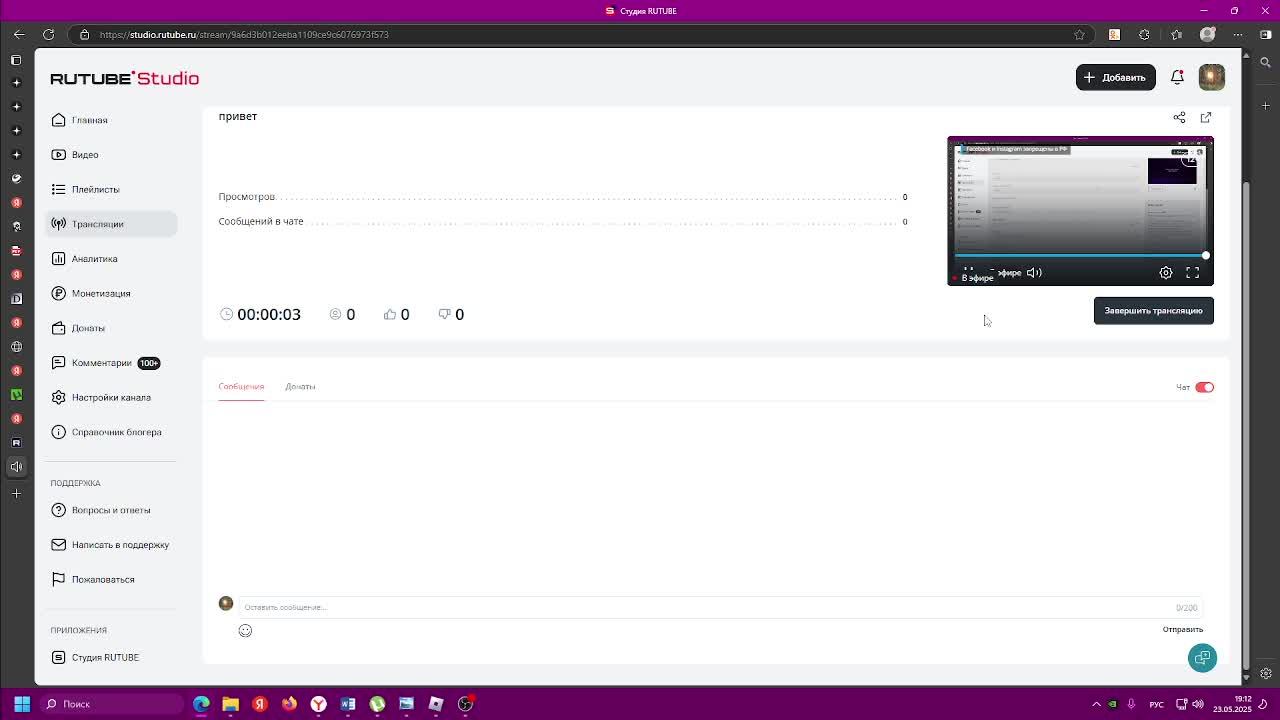Viewport: 1280px width, 720px height.
Task: Reload the page with refresh icon
Action: pyautogui.click(x=48, y=34)
